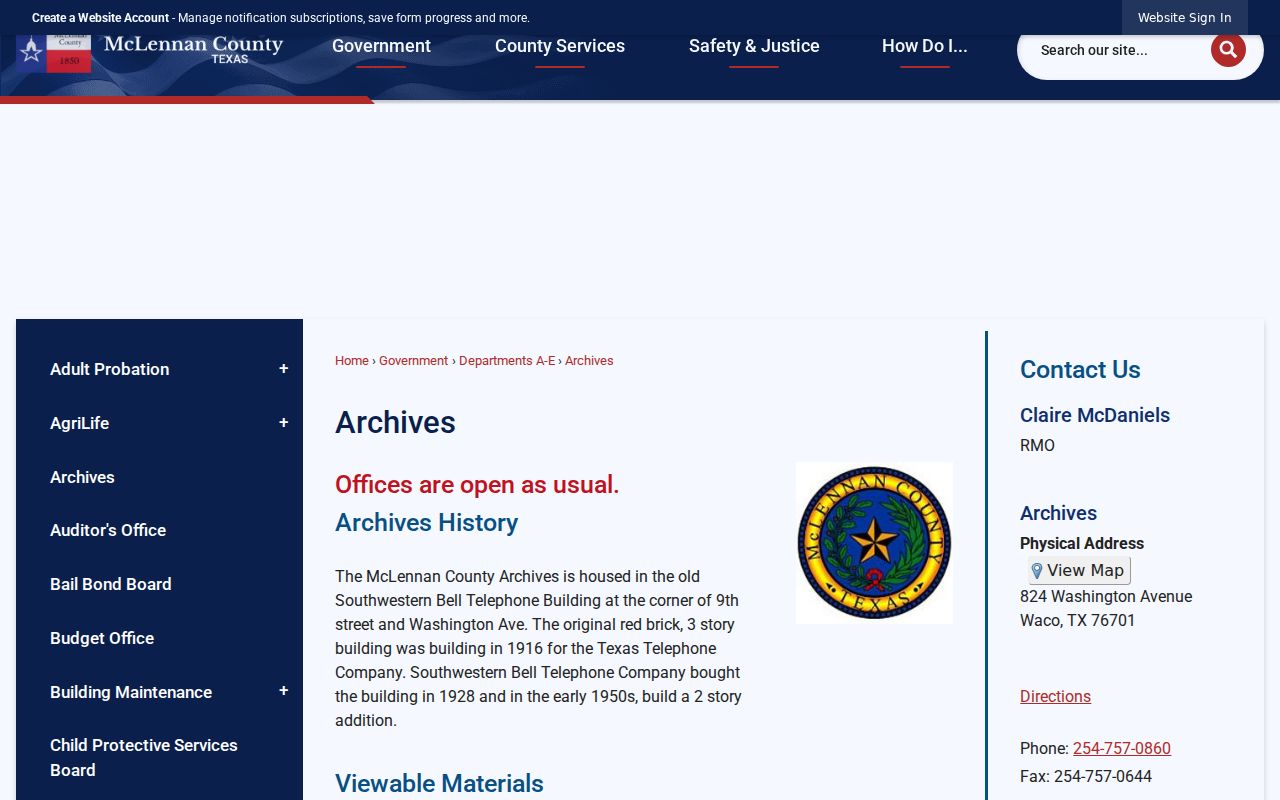
Task: Open the How Do I... menu
Action: tap(925, 46)
